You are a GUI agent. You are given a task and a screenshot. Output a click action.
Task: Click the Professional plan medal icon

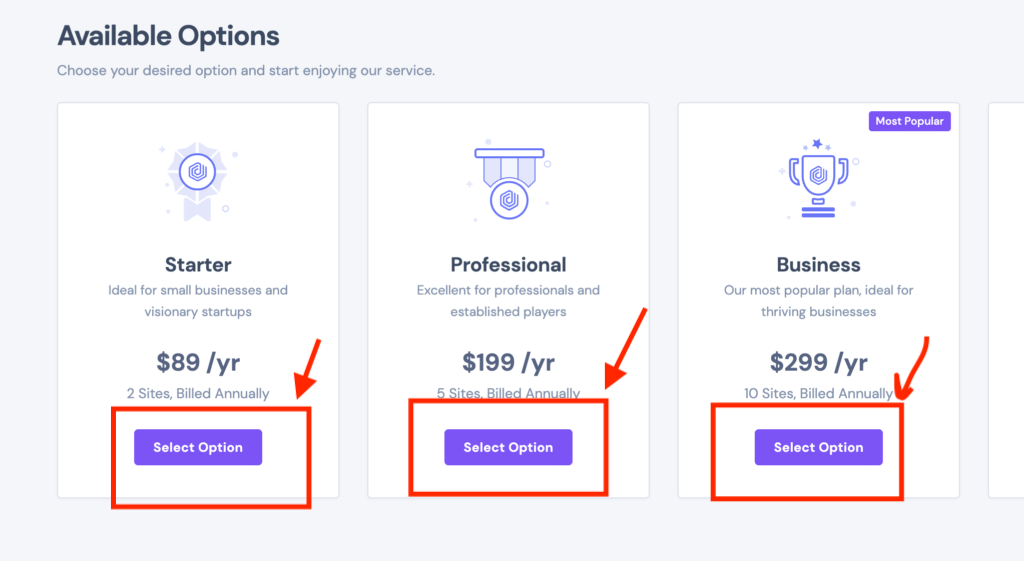tap(509, 179)
